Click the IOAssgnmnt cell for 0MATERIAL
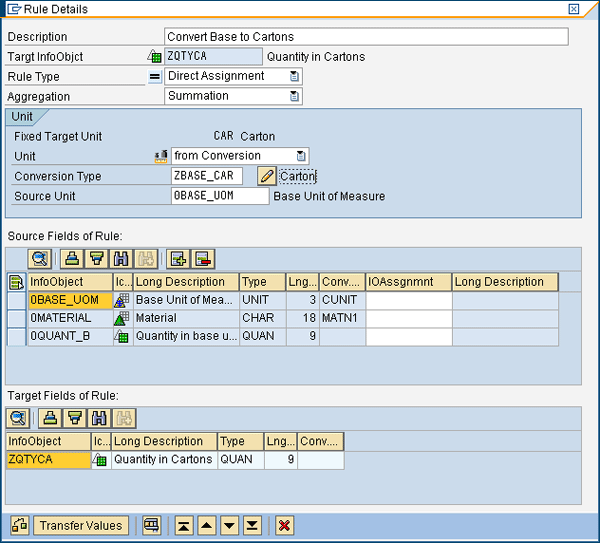600x543 pixels. click(409, 318)
